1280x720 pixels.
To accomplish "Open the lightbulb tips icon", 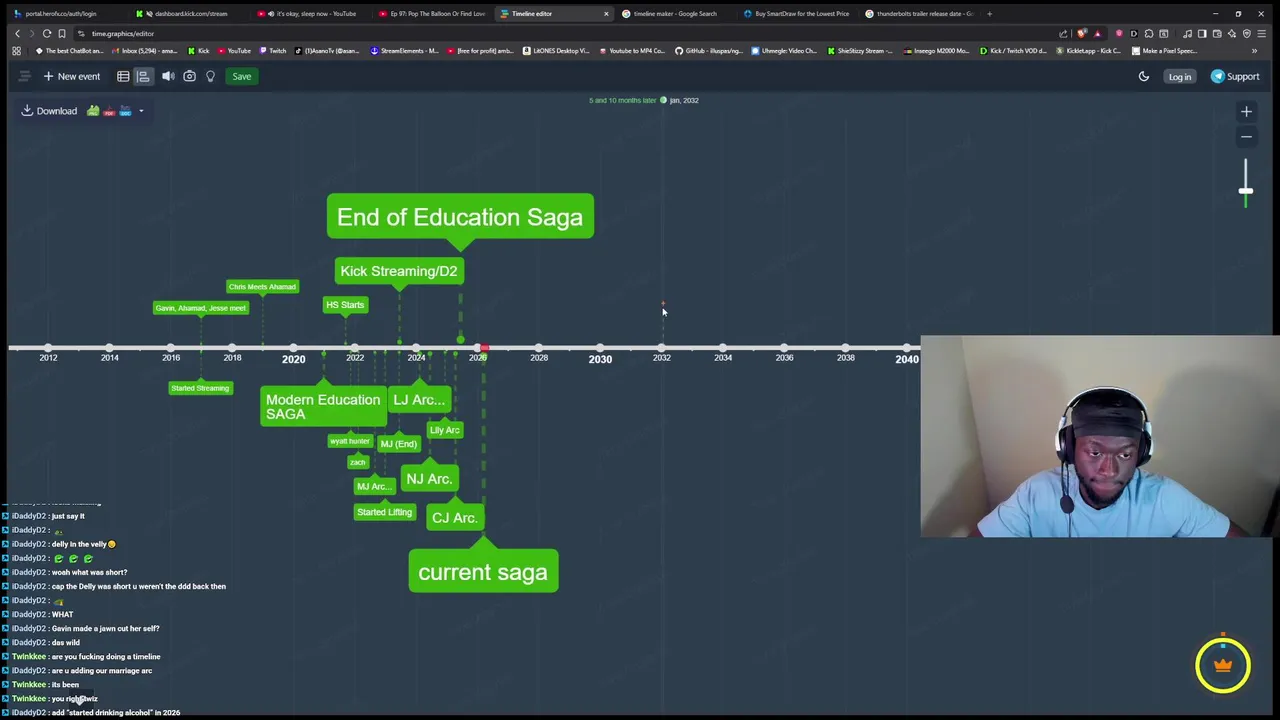I will [210, 76].
